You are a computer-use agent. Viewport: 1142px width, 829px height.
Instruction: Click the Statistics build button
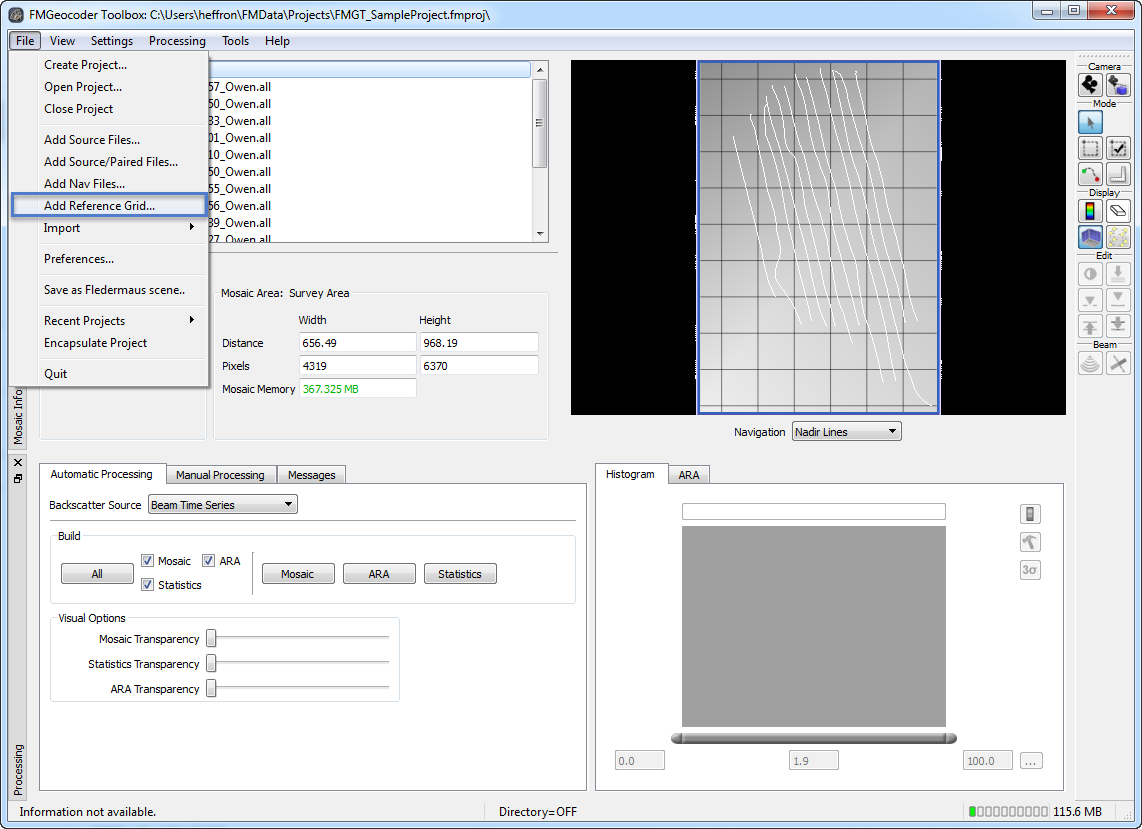[x=460, y=574]
